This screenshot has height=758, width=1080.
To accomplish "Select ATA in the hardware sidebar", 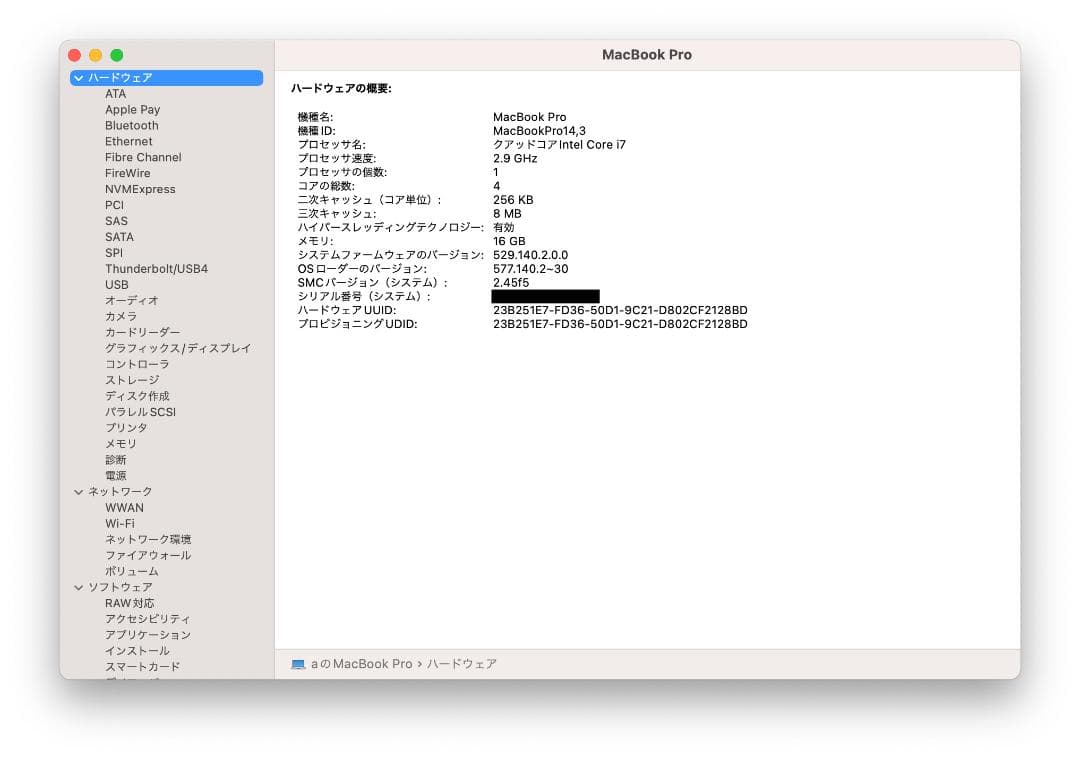I will click(x=116, y=93).
